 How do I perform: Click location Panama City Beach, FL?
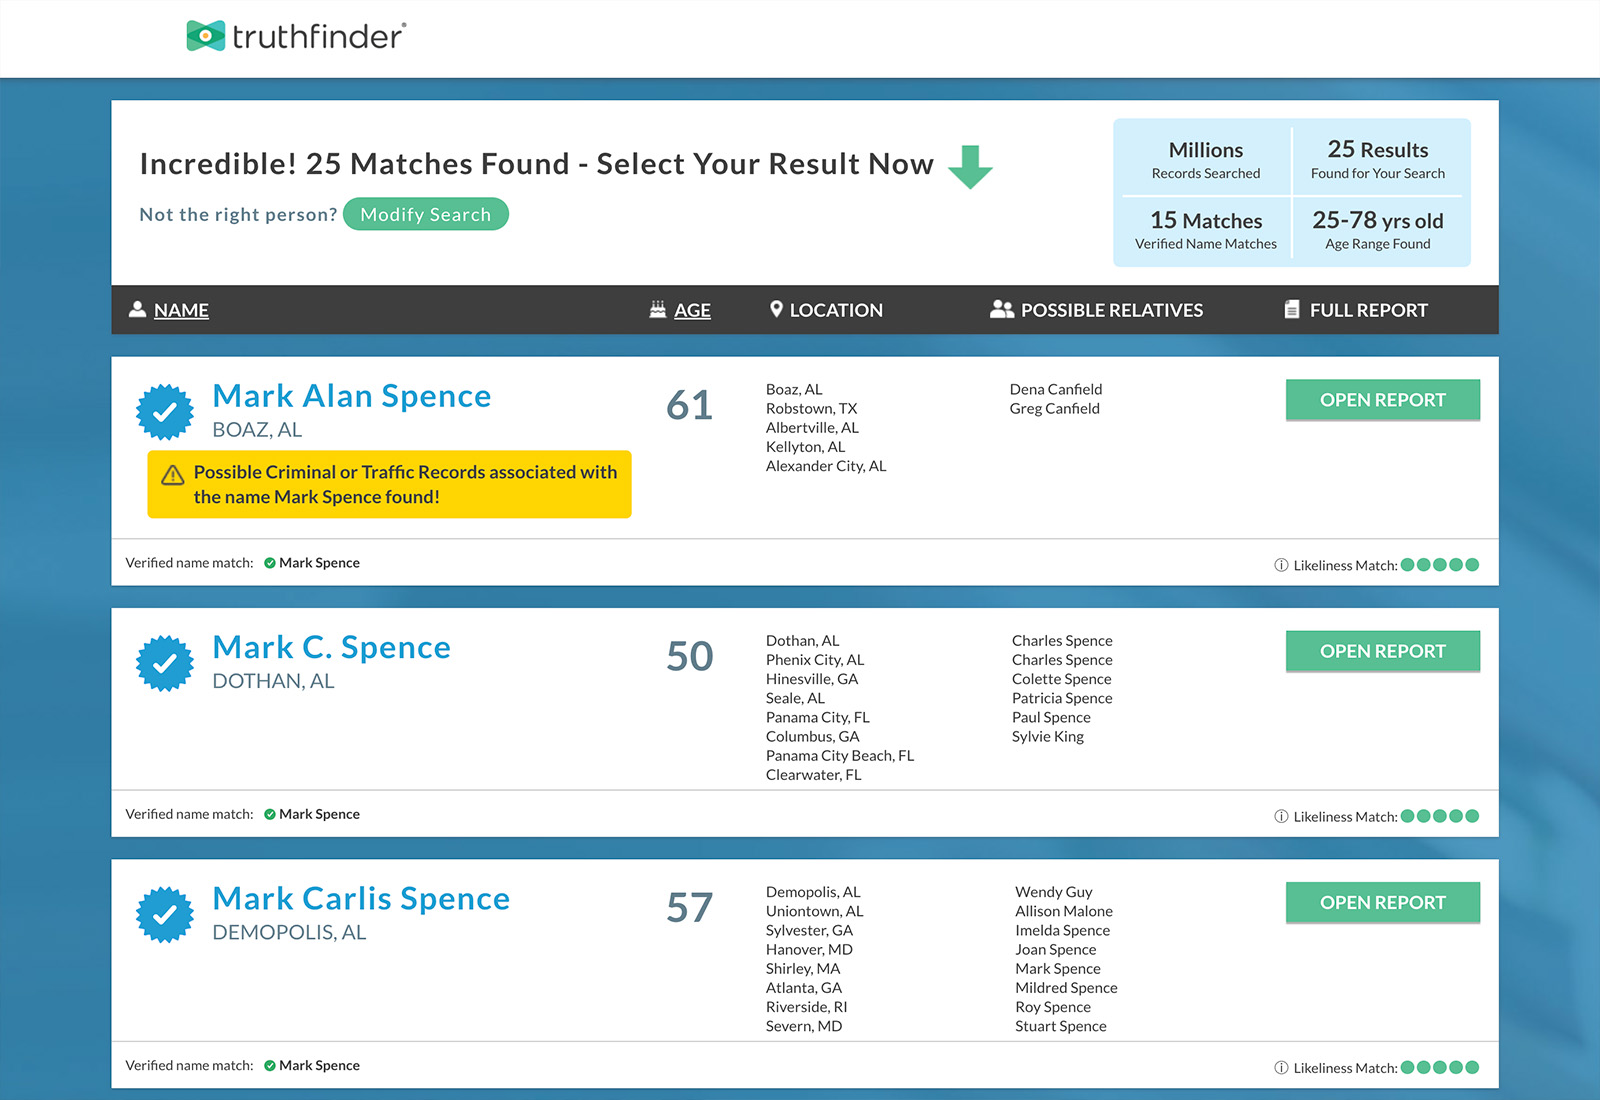[x=840, y=756]
